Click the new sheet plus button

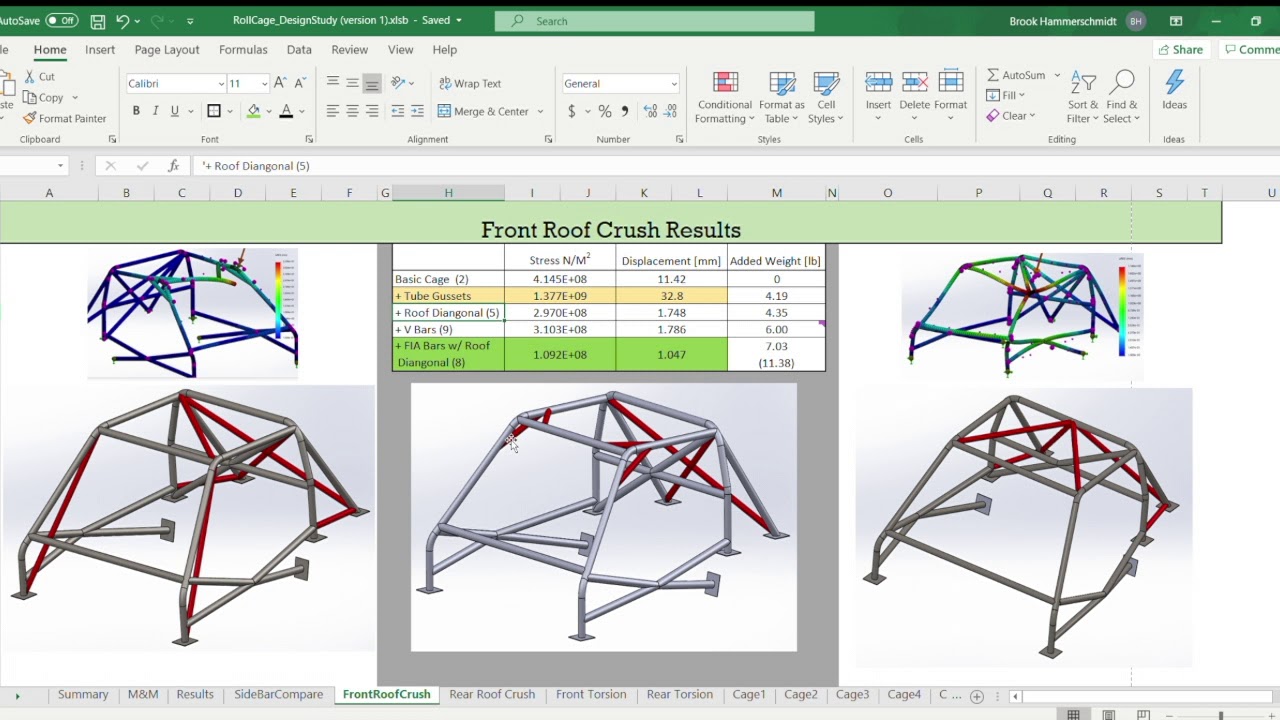[977, 696]
